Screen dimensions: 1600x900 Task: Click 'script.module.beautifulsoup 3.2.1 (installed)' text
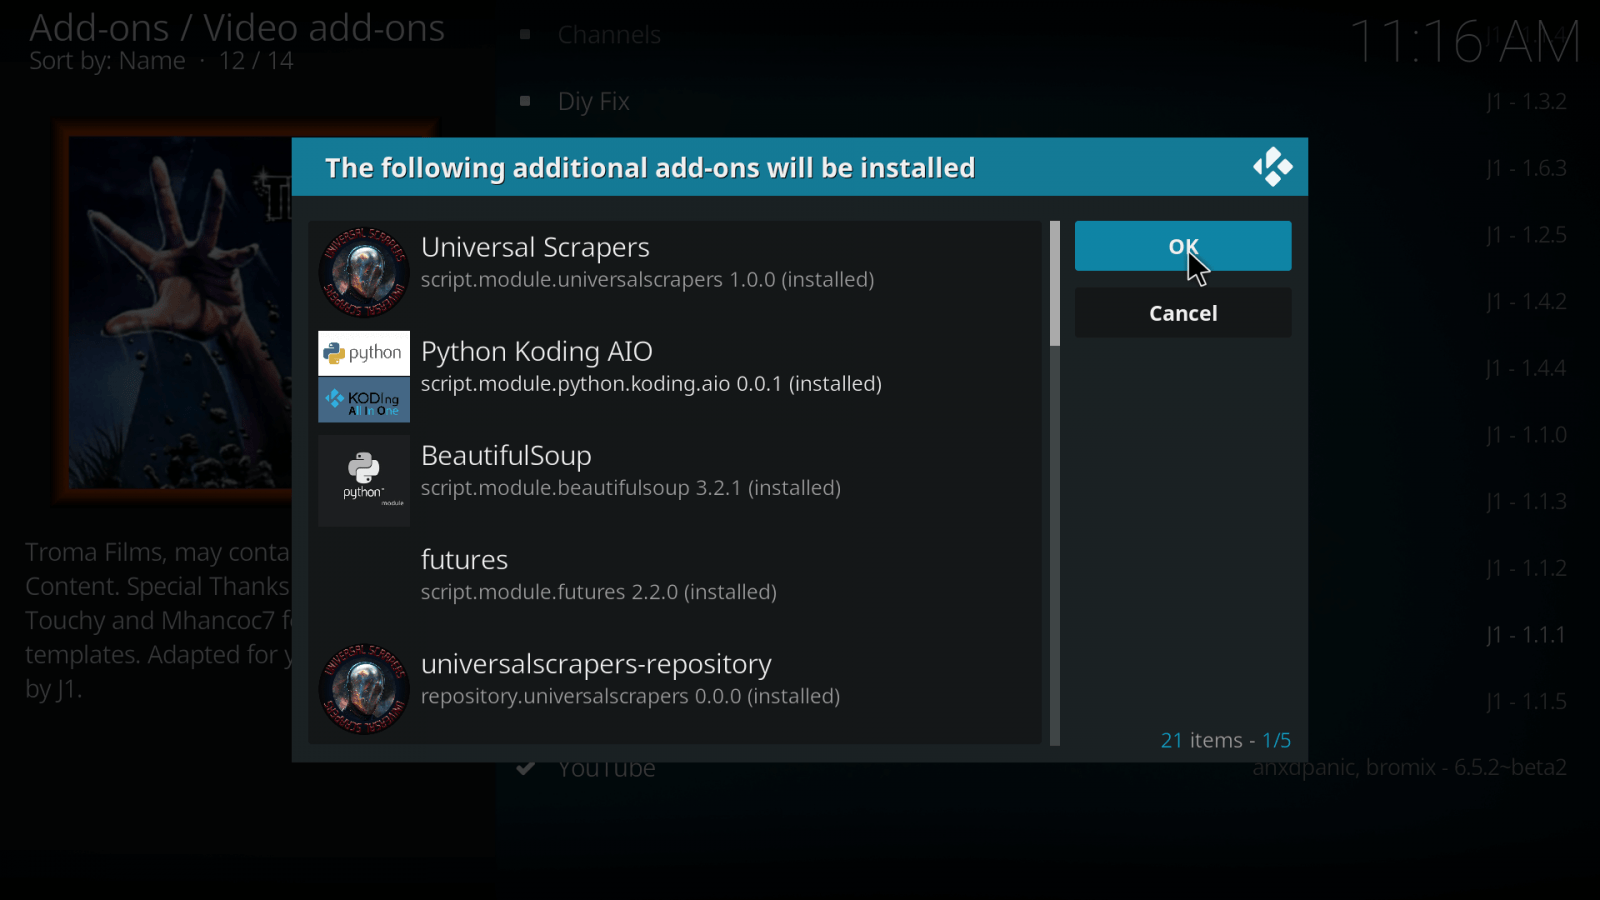pyautogui.click(x=631, y=488)
